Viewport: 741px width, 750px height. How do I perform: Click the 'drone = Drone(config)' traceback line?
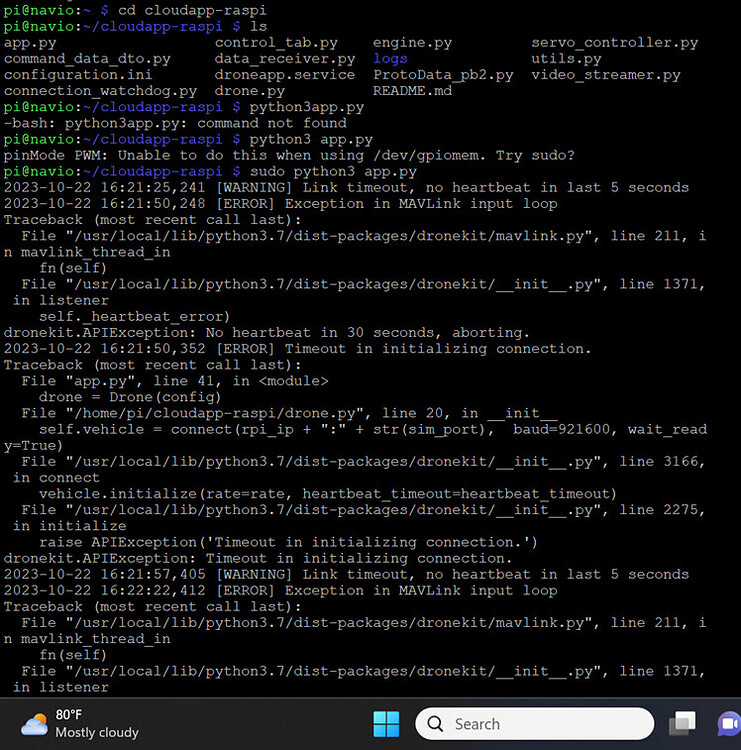tap(130, 397)
